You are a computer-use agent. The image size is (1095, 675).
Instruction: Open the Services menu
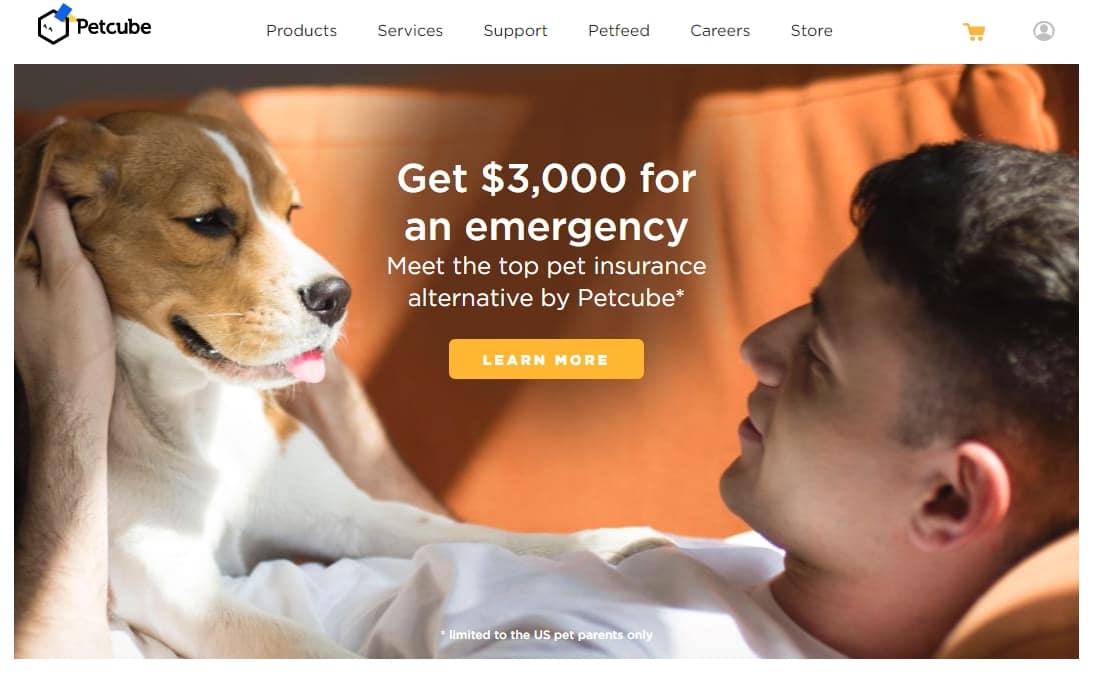click(410, 31)
